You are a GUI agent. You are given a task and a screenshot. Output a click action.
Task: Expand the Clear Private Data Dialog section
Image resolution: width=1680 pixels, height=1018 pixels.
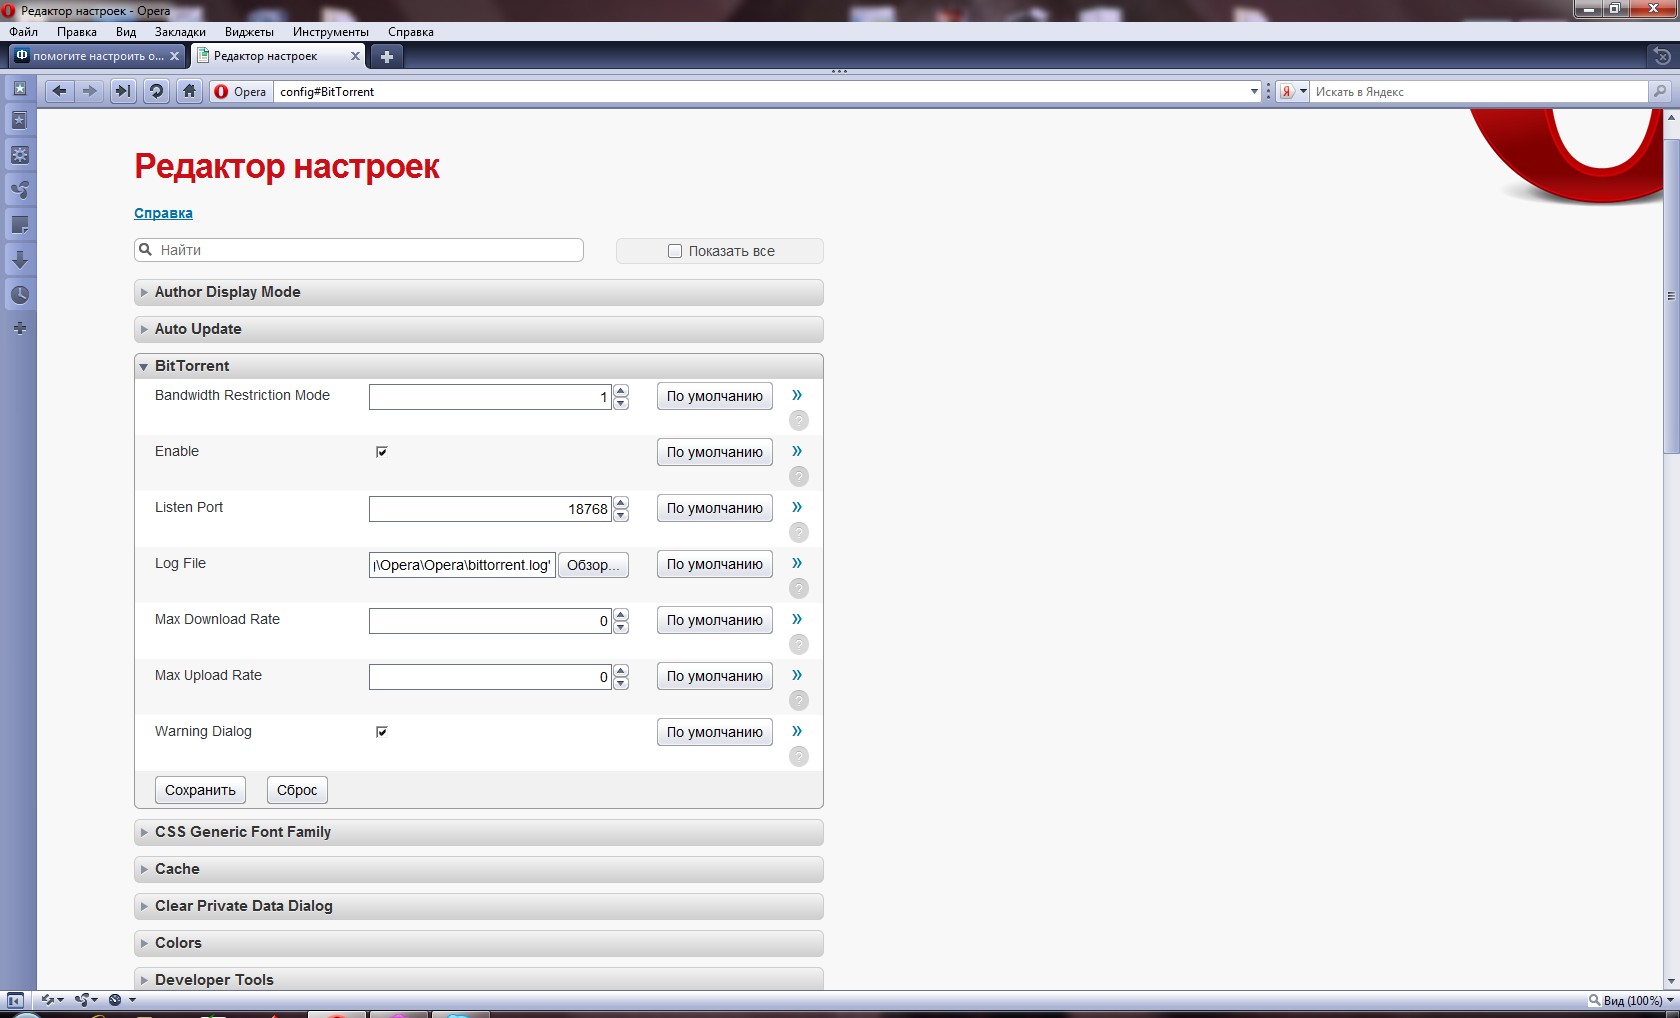[479, 906]
